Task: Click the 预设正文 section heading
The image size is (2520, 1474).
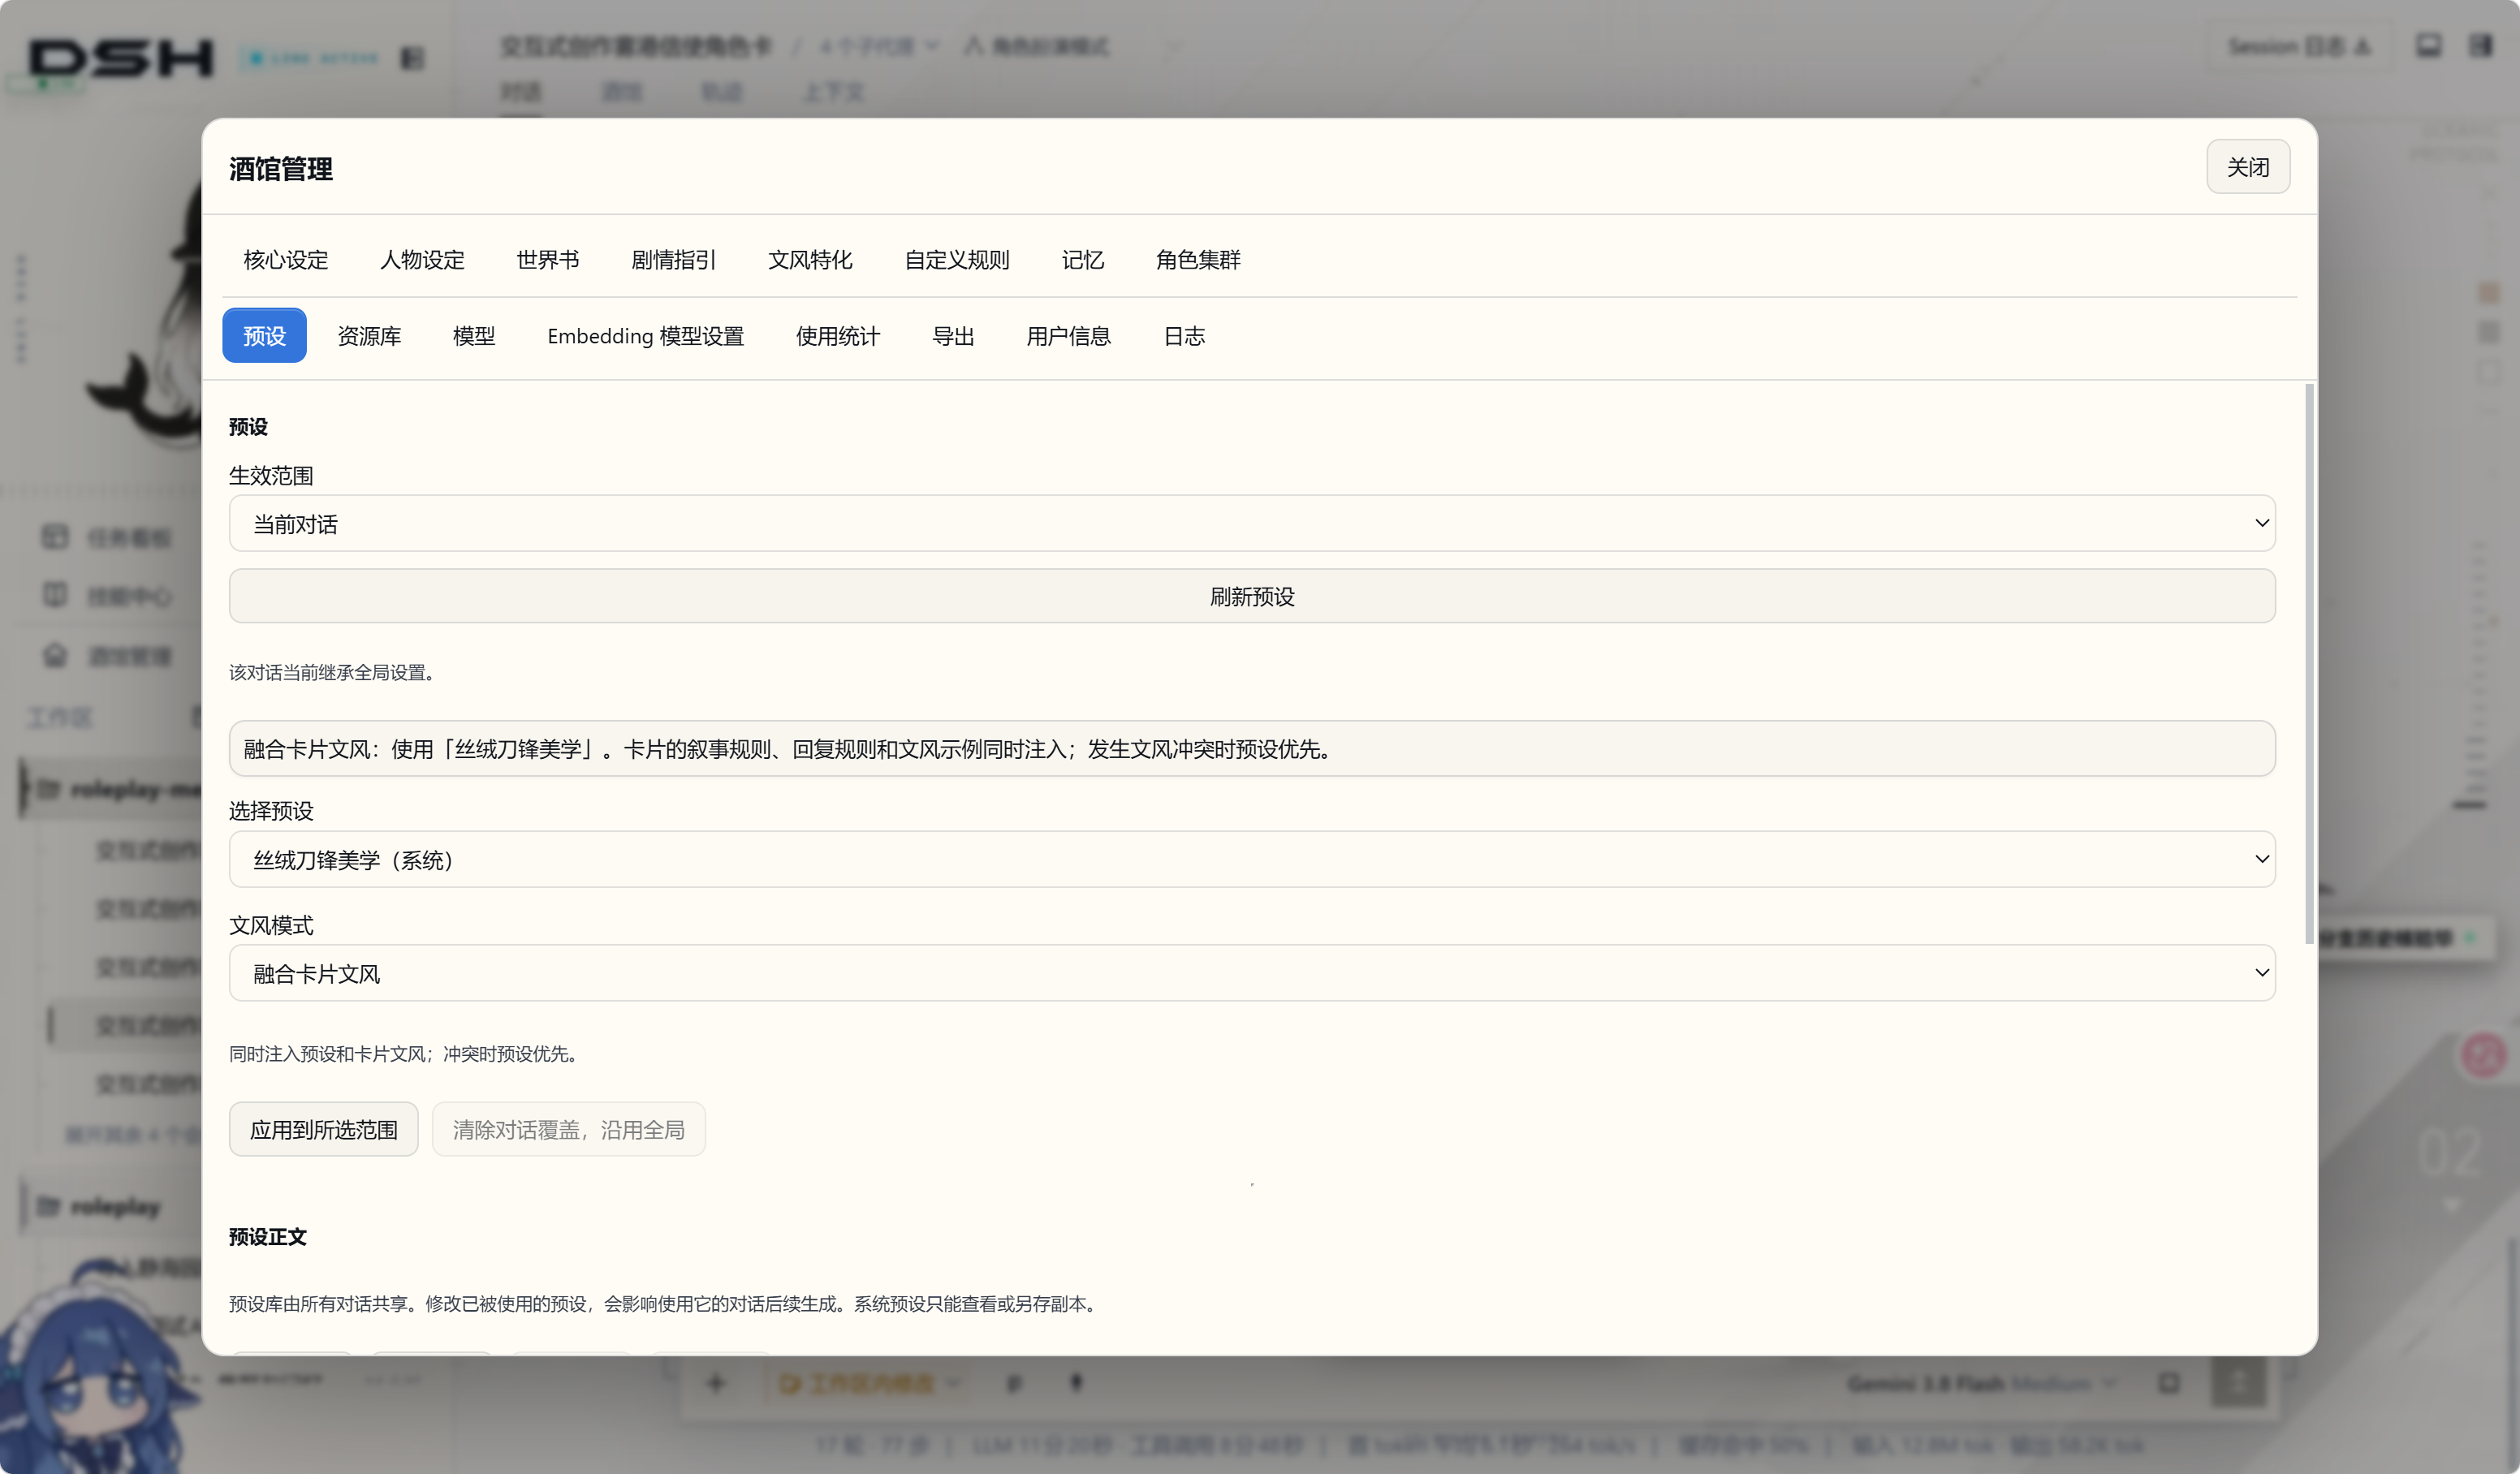Action: (x=268, y=1237)
